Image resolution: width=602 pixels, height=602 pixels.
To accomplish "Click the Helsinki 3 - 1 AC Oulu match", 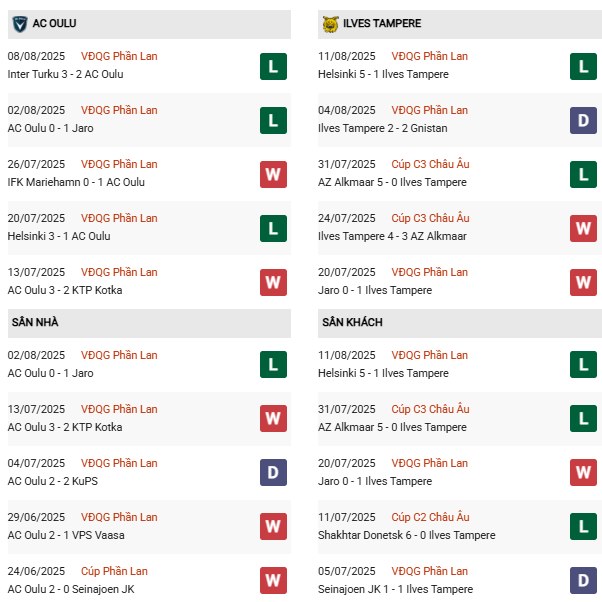I will [59, 236].
